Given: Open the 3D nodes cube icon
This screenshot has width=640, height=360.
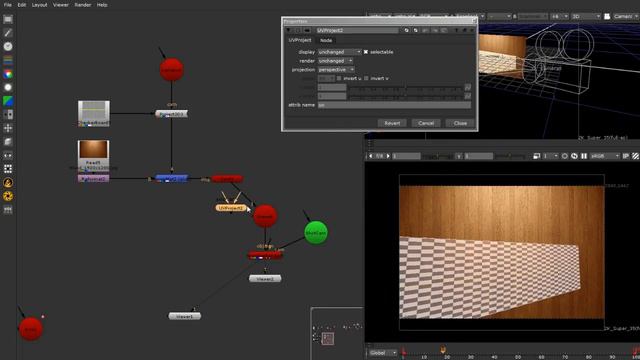Looking at the screenshot, I should 8,142.
